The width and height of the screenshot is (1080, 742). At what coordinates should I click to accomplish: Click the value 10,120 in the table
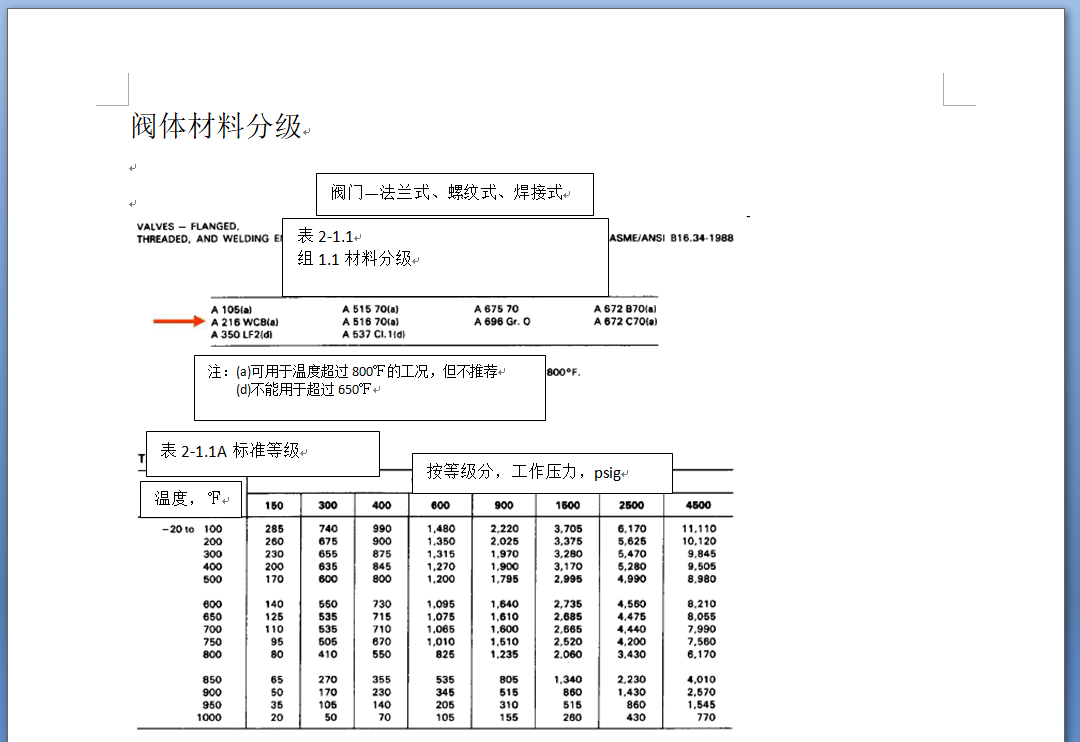[699, 542]
